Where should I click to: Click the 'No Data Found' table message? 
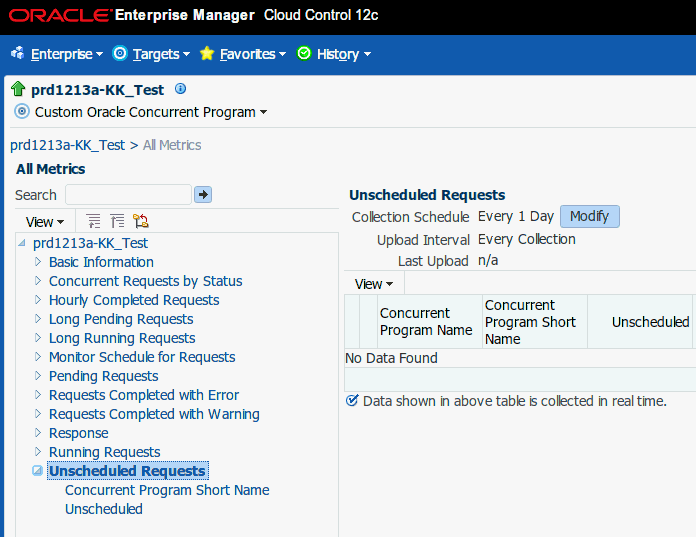pos(391,358)
